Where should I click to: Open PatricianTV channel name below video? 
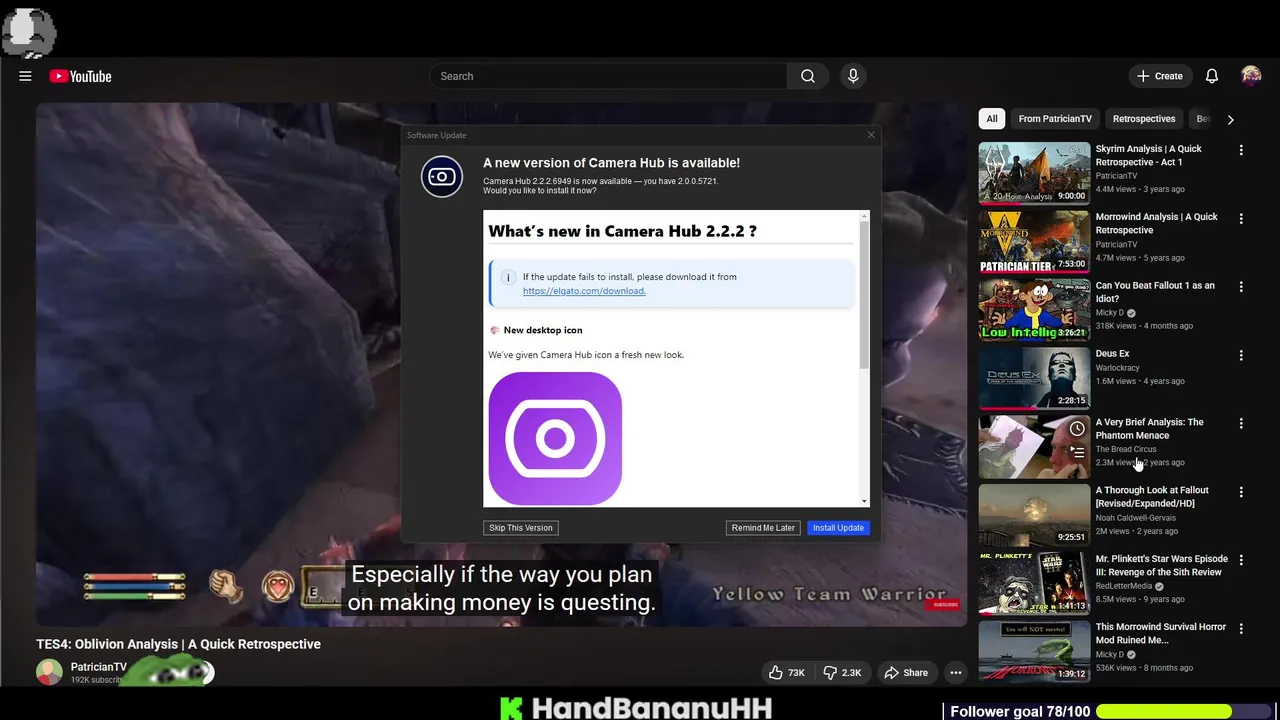coord(99,667)
